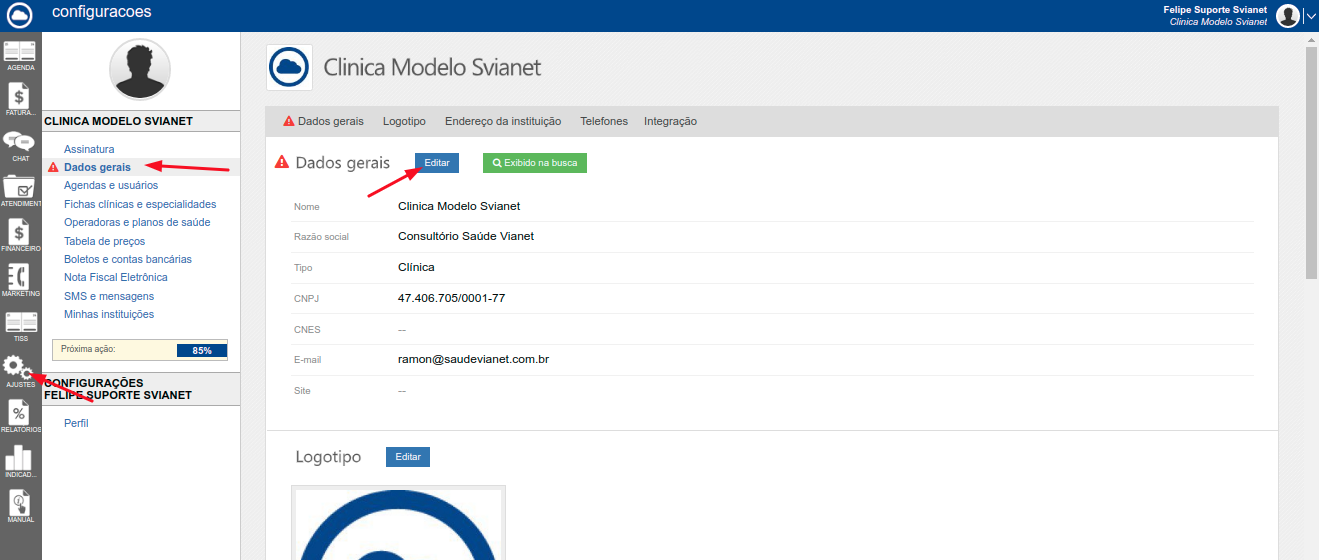This screenshot has width=1319, height=560.
Task: Click the Felipe Suporte Svianet username in header
Action: tap(1215, 9)
